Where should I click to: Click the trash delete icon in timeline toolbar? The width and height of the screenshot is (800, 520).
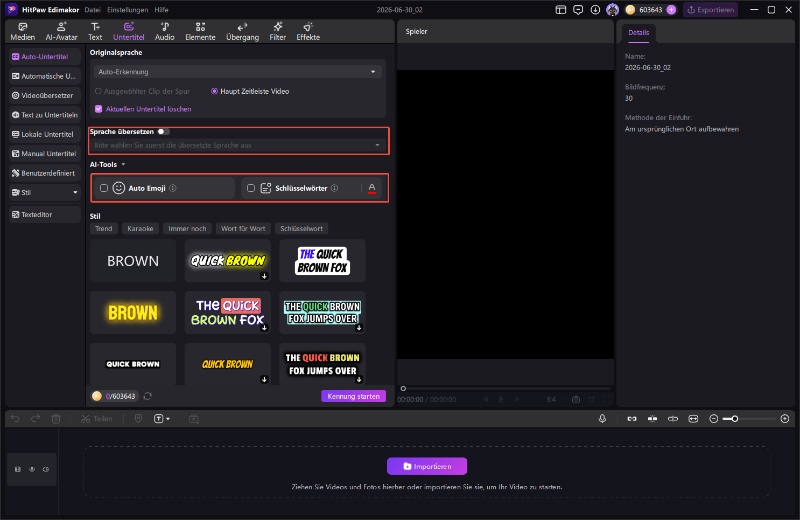56,418
